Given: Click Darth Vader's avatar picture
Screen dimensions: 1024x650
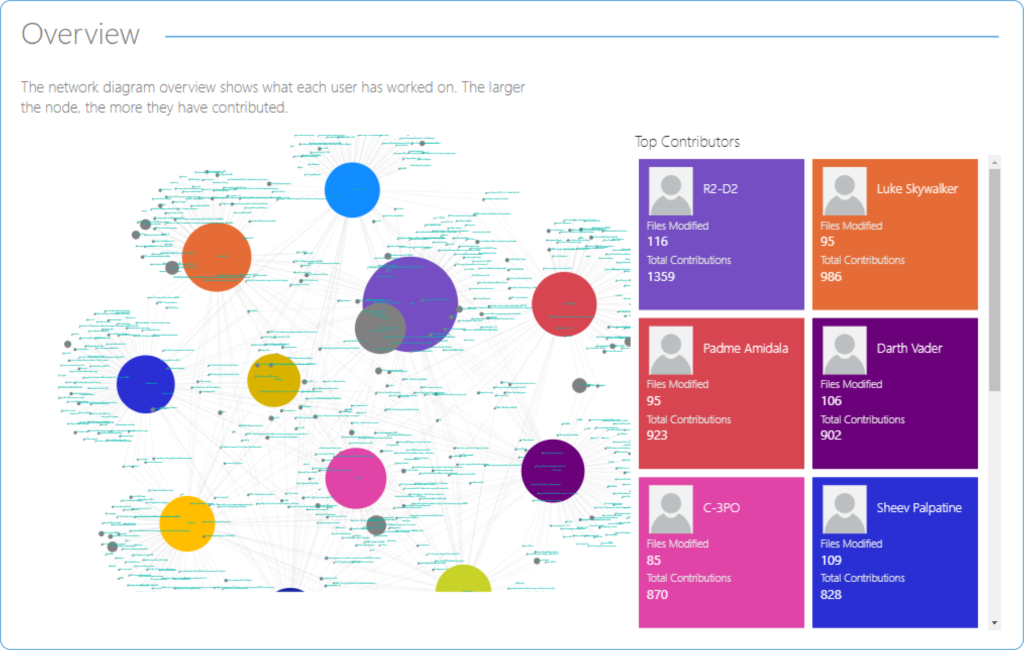Looking at the screenshot, I should [x=844, y=351].
